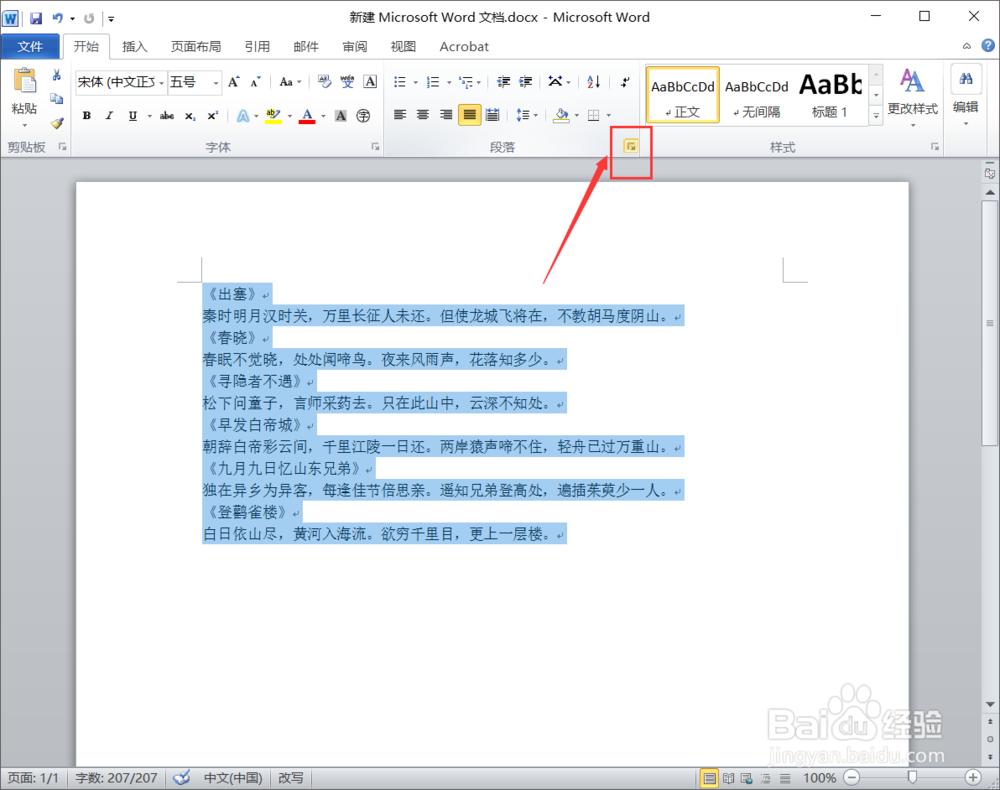Toggle superscript formatting

(x=212, y=115)
